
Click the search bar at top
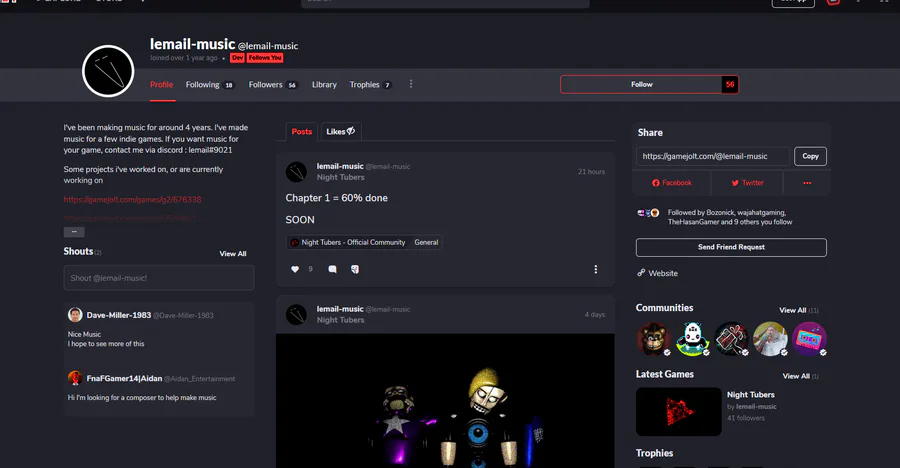[x=445, y=2]
